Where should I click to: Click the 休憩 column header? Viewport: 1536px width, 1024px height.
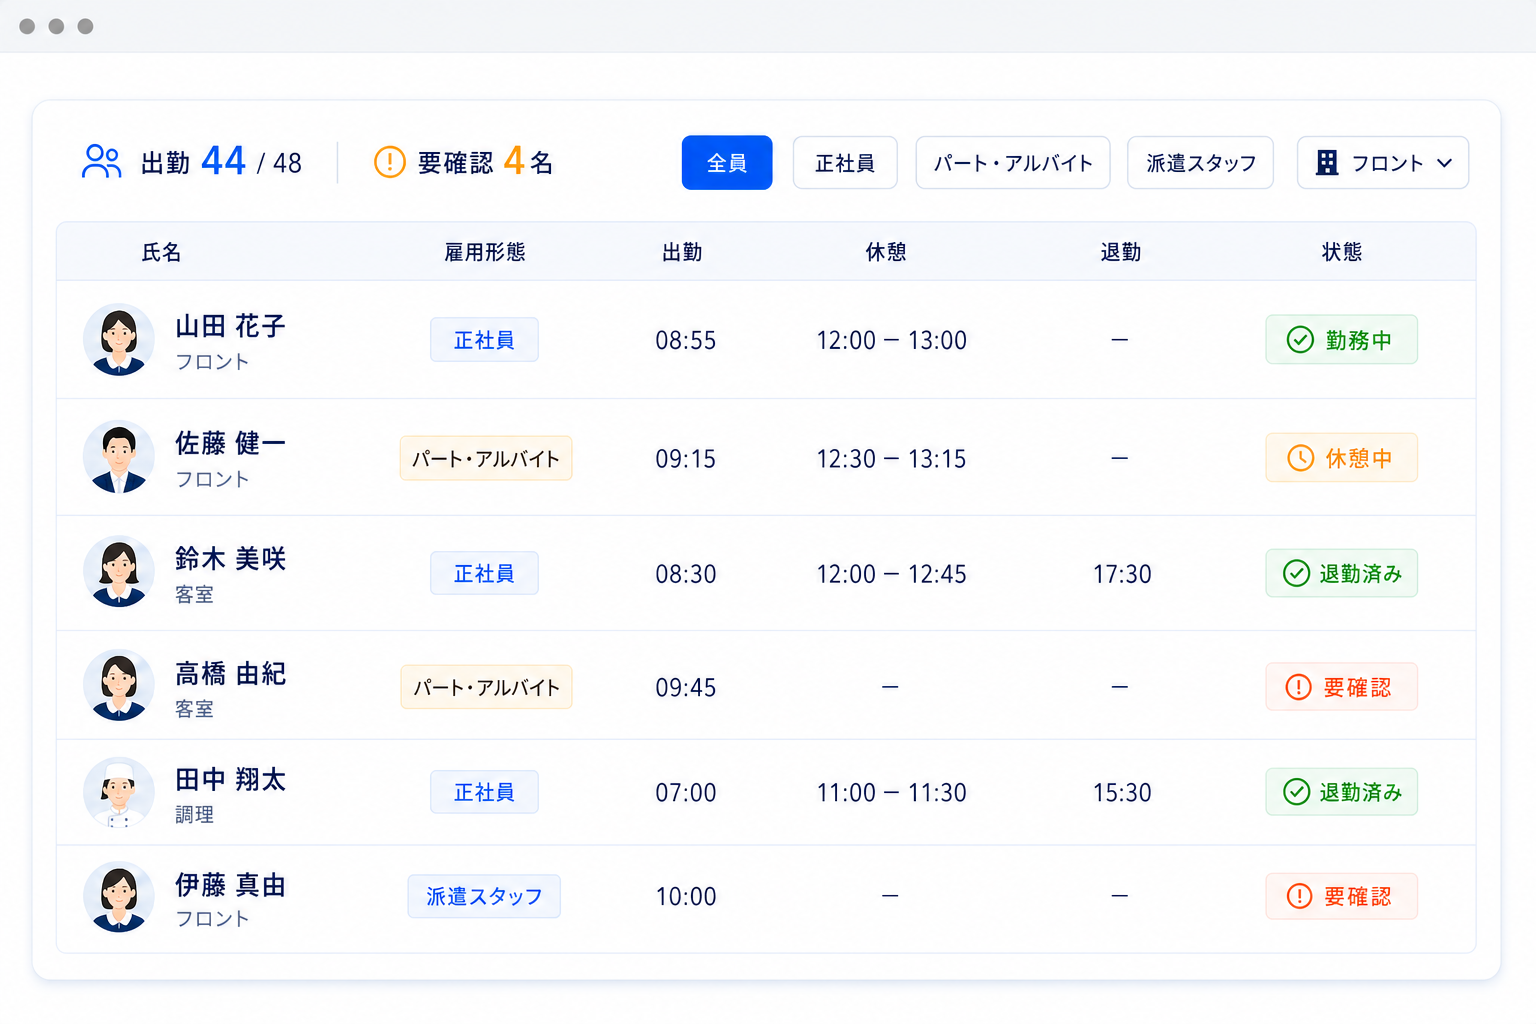tap(886, 252)
